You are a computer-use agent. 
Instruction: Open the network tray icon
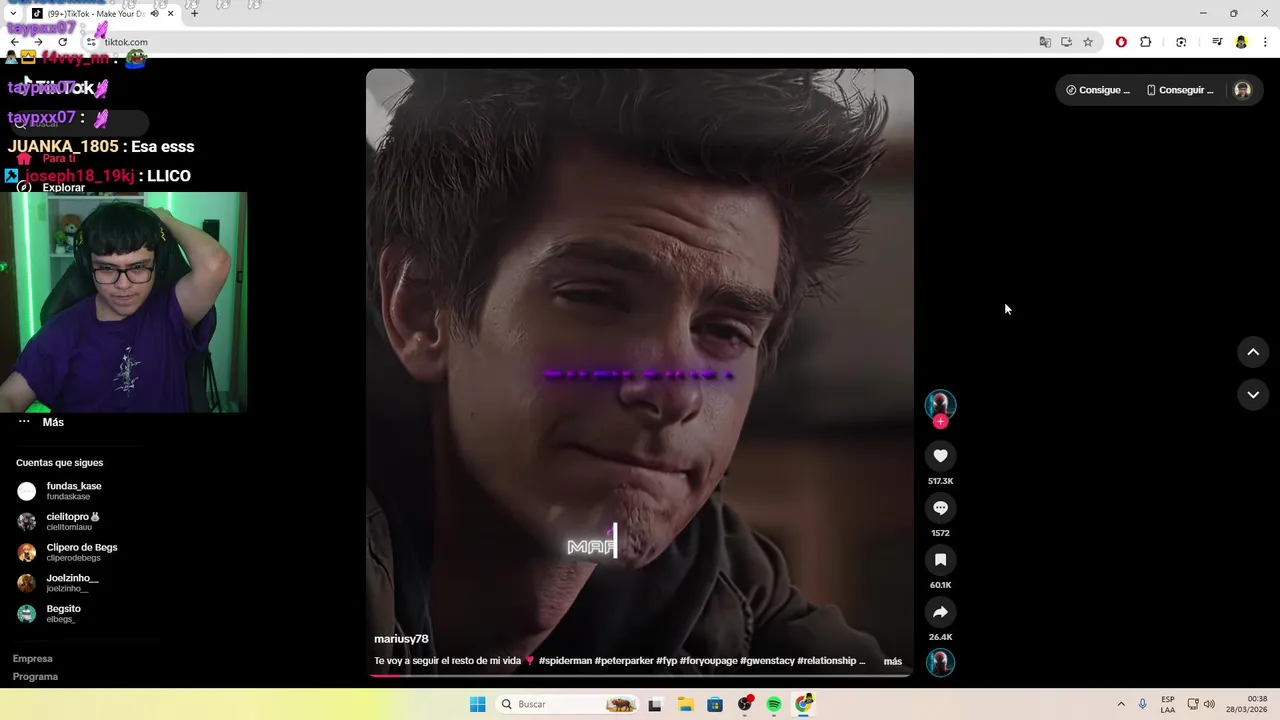[x=1193, y=704]
